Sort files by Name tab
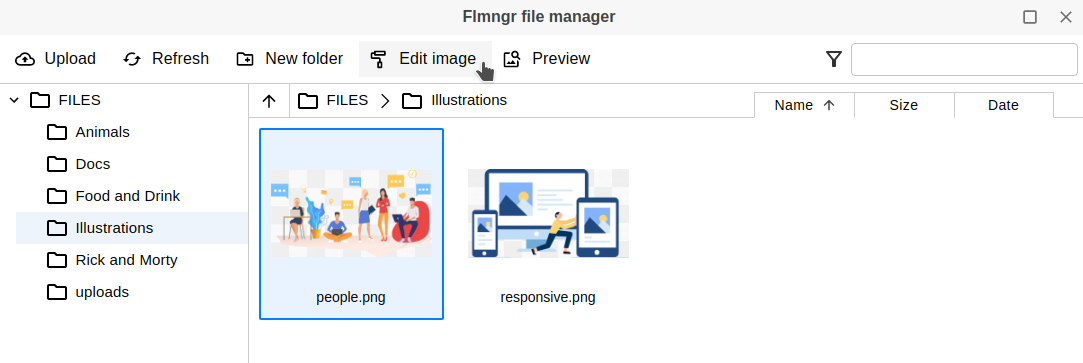 (x=805, y=106)
